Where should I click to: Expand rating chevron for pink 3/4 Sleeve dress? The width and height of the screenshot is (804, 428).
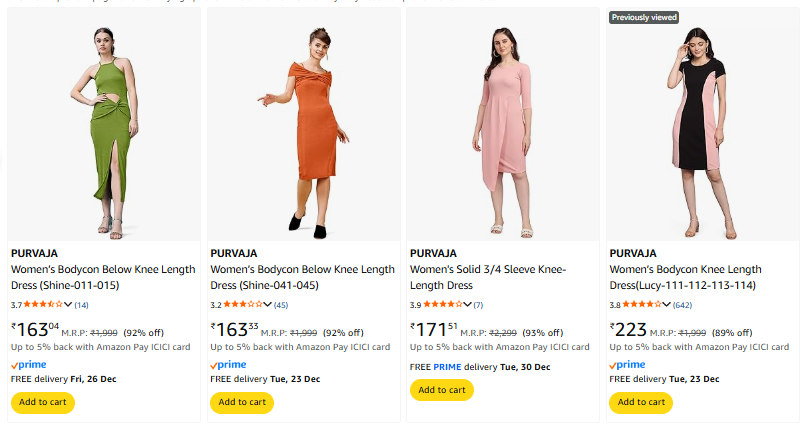point(468,304)
